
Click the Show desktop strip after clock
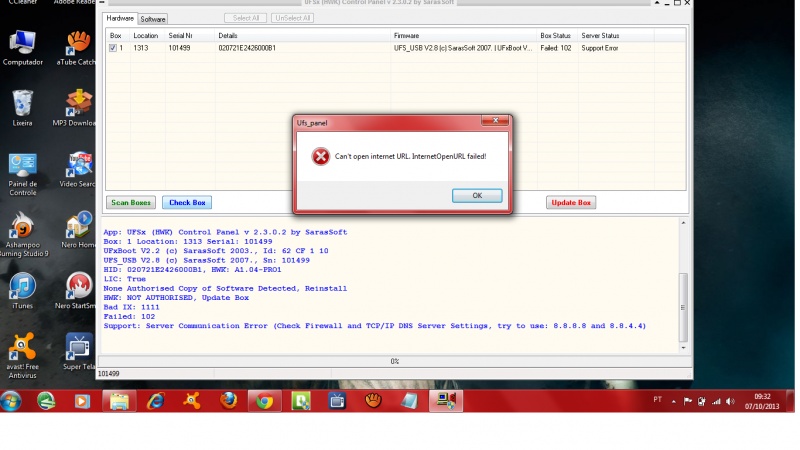790,401
